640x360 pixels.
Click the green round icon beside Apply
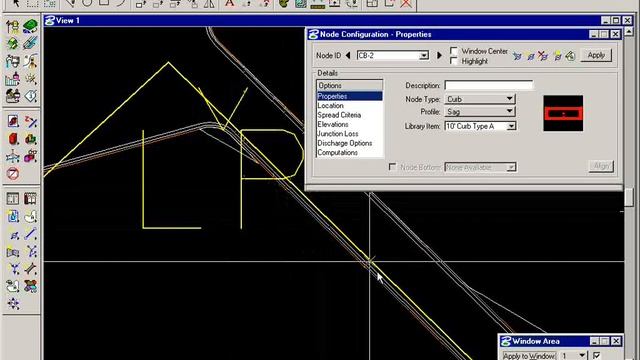[x=570, y=56]
